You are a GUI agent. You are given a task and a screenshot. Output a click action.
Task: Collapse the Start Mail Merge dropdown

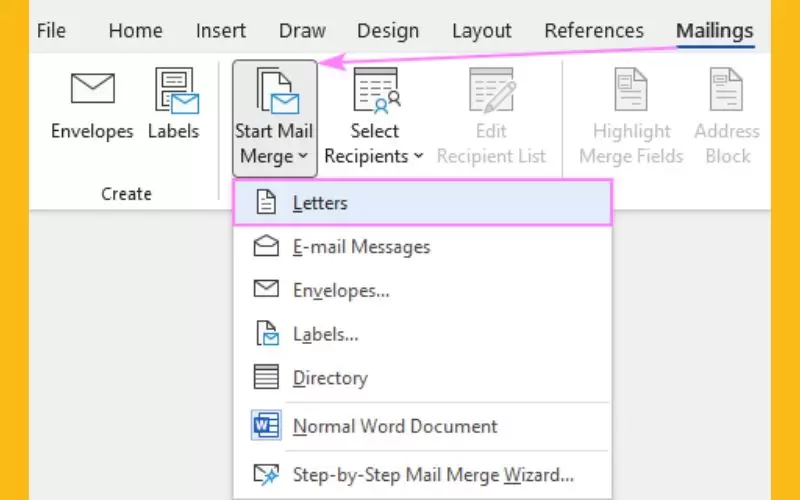(x=274, y=118)
